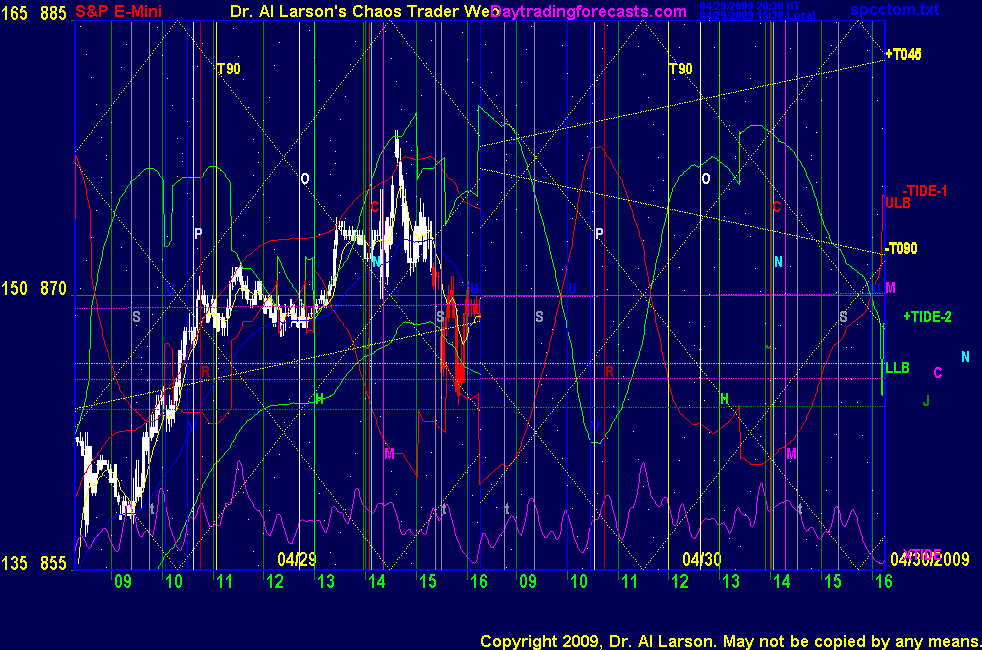Click the green H marker in the 04/30 session
The image size is (982, 650).
pos(725,399)
